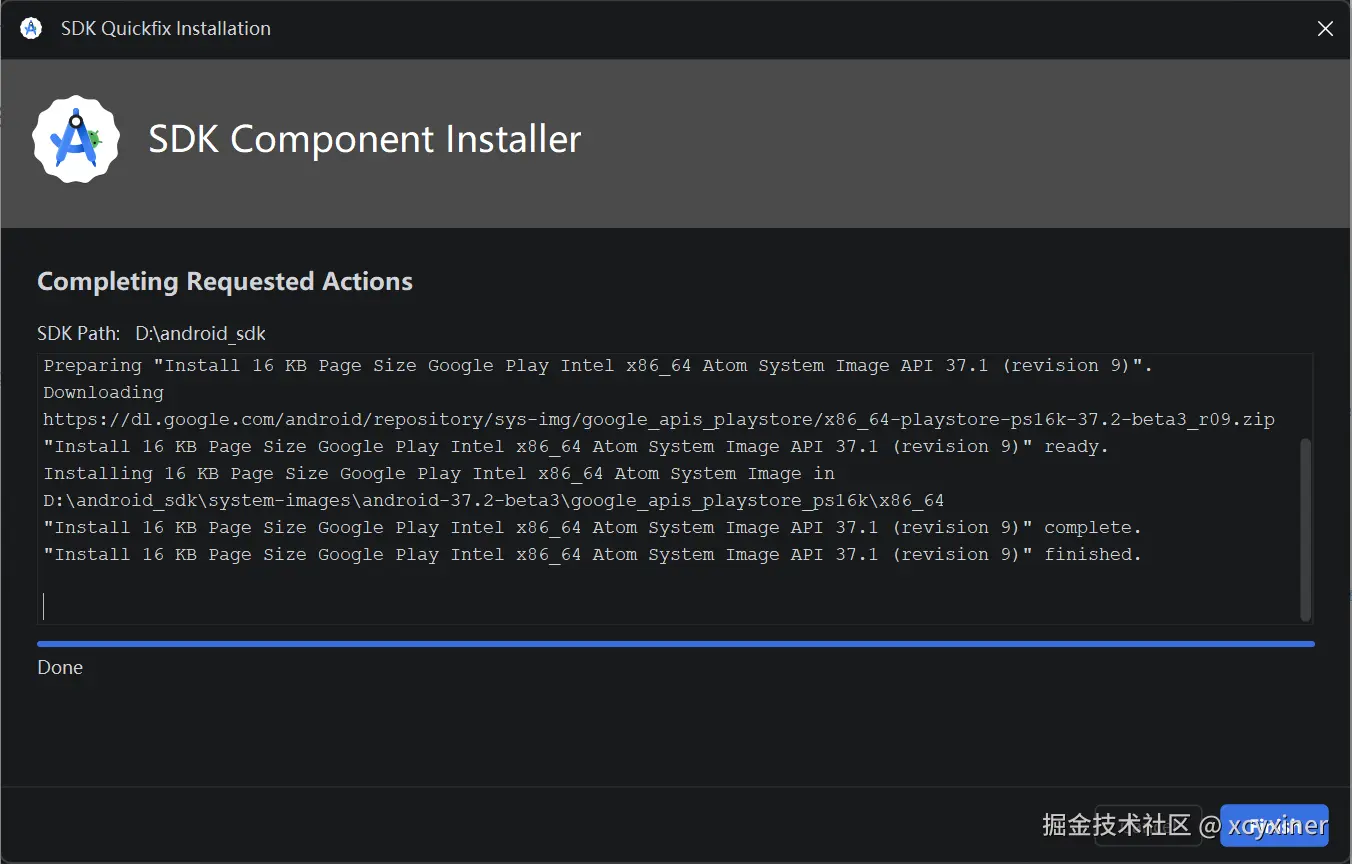Click the blue Finish button
Screen dimensions: 1352x864
(x=1274, y=826)
